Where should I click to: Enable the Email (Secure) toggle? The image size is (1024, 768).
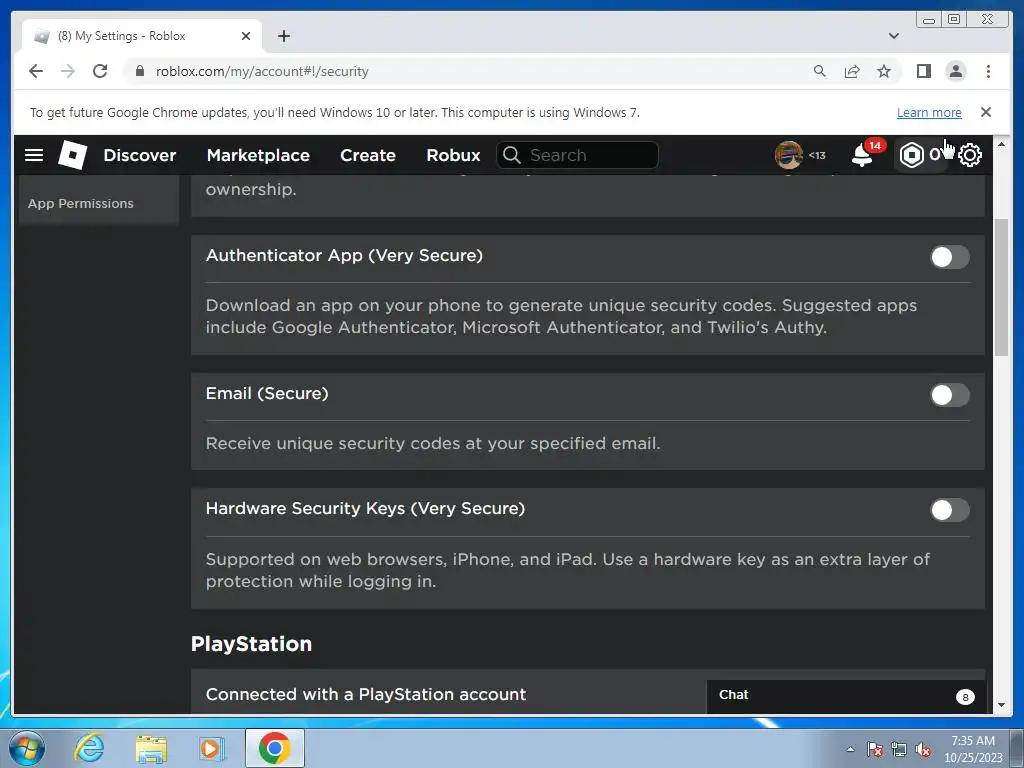tap(950, 394)
